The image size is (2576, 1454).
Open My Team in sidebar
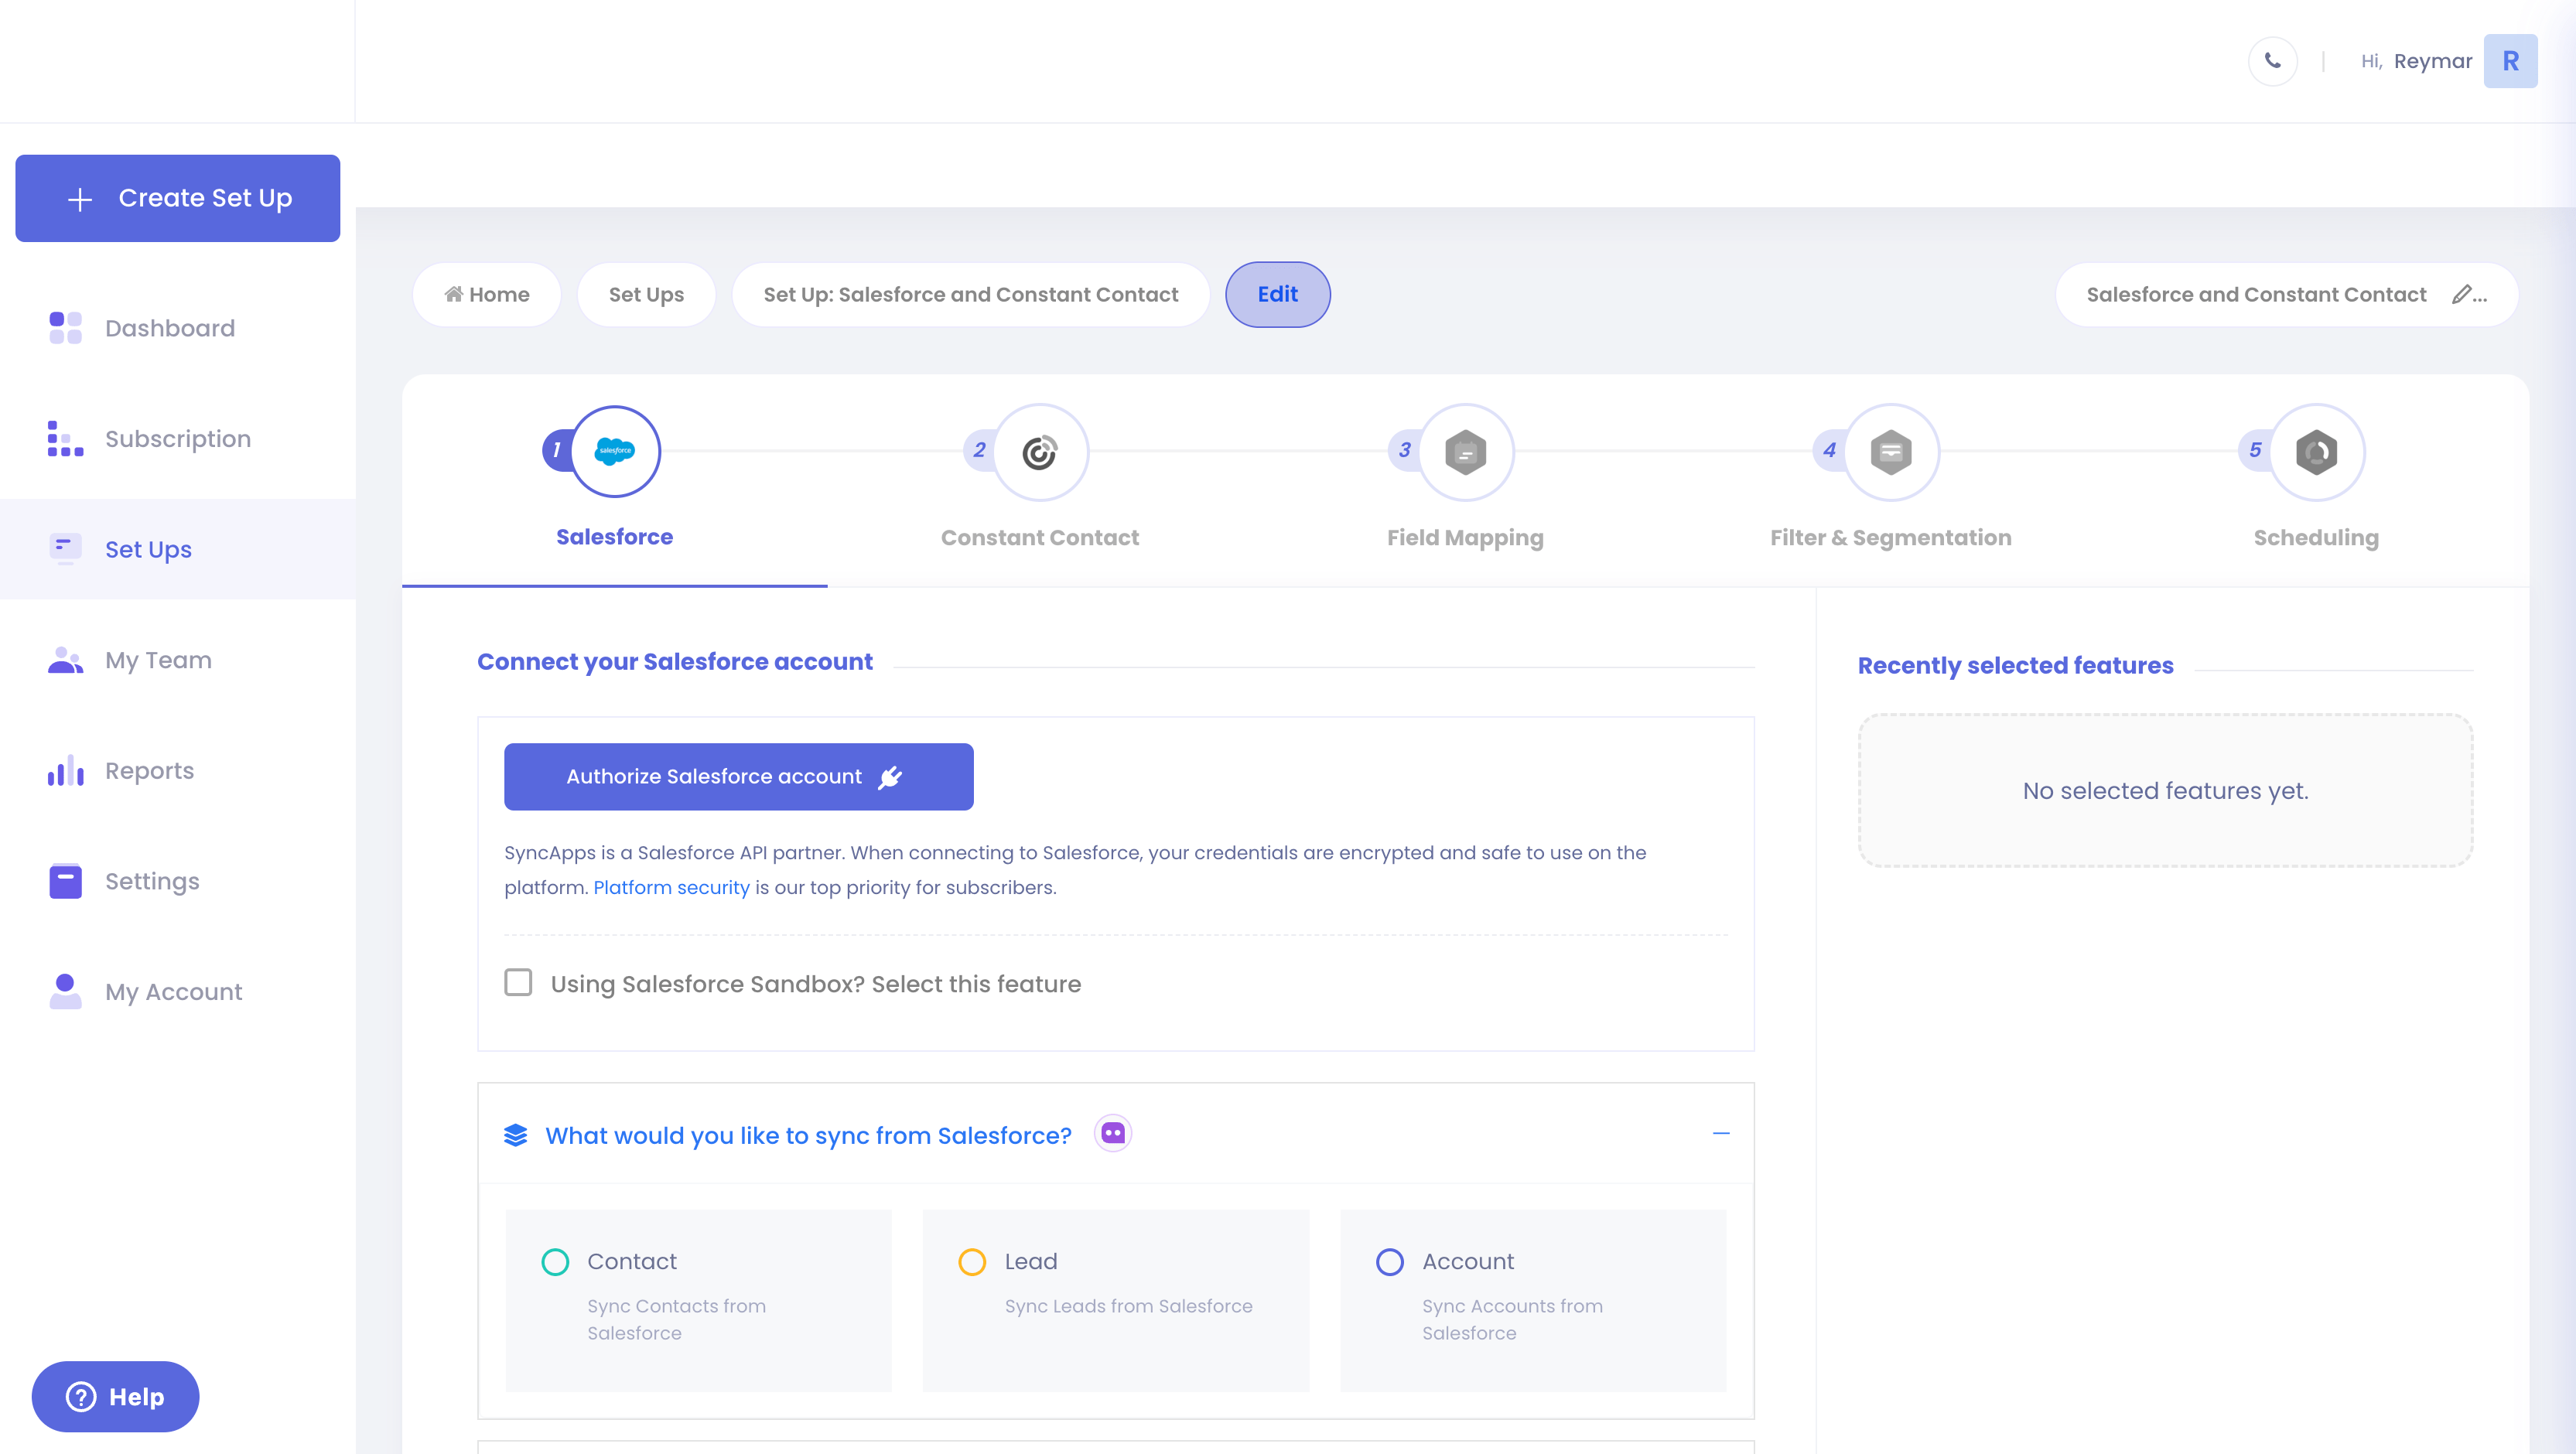pos(178,660)
